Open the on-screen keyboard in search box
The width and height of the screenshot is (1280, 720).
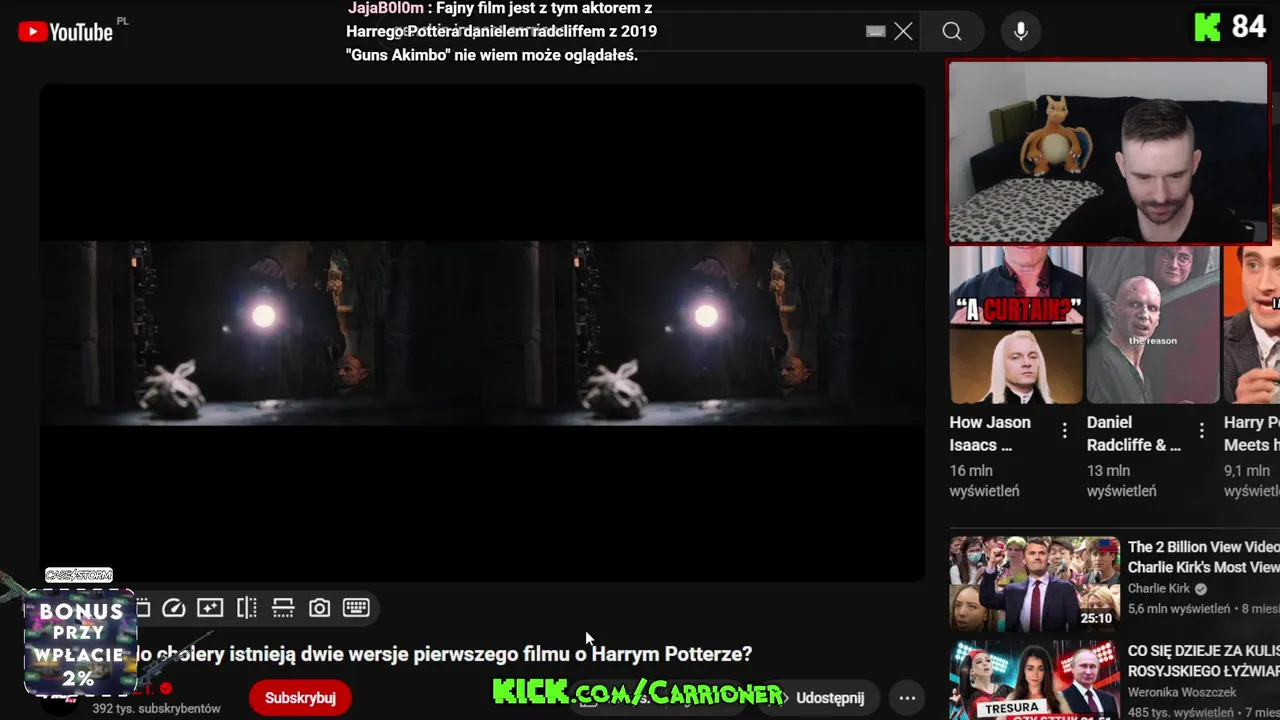[x=876, y=31]
